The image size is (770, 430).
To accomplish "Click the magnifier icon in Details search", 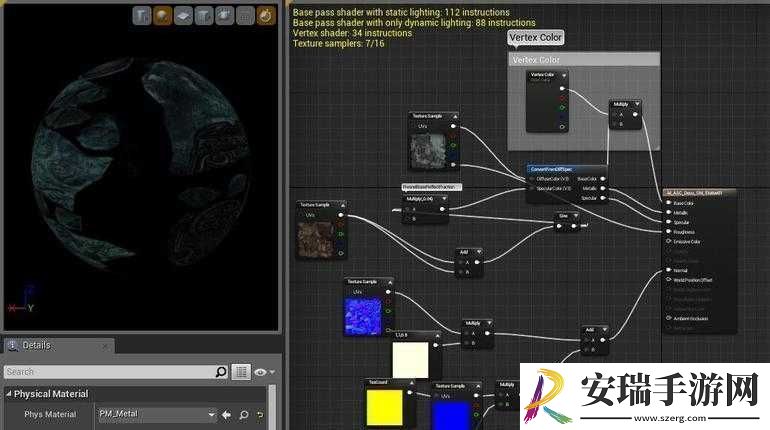I will [x=221, y=372].
